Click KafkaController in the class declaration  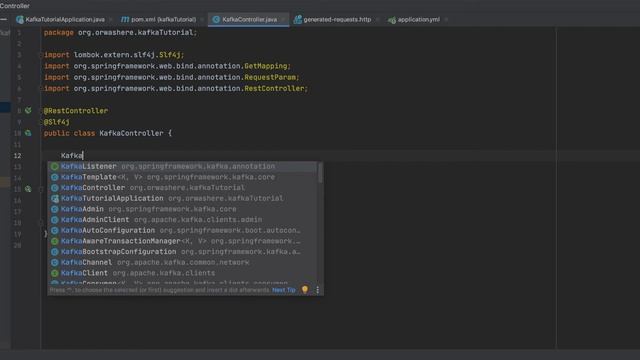tap(131, 133)
